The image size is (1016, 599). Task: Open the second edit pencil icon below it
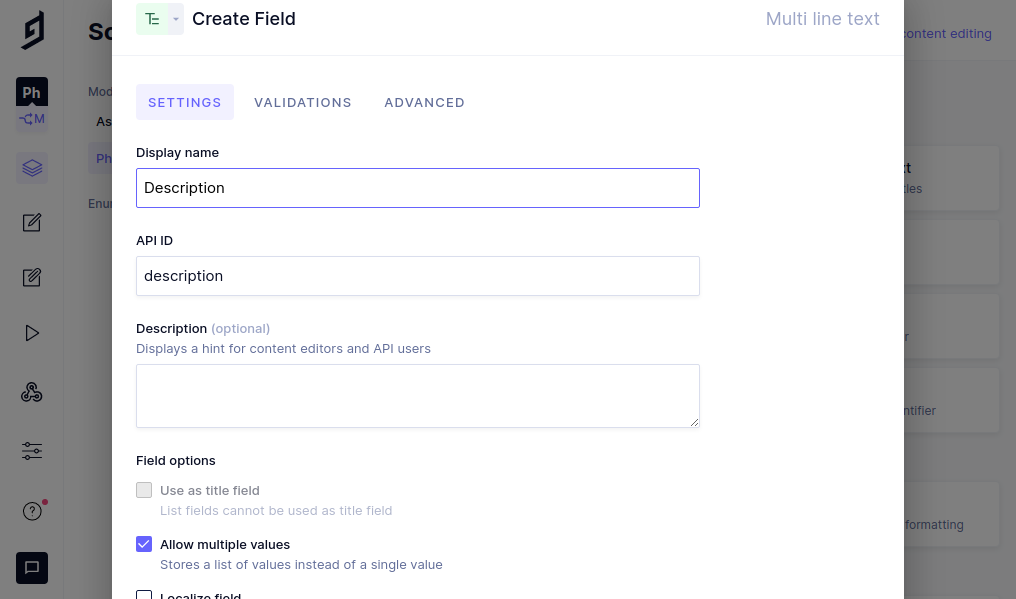(x=32, y=278)
